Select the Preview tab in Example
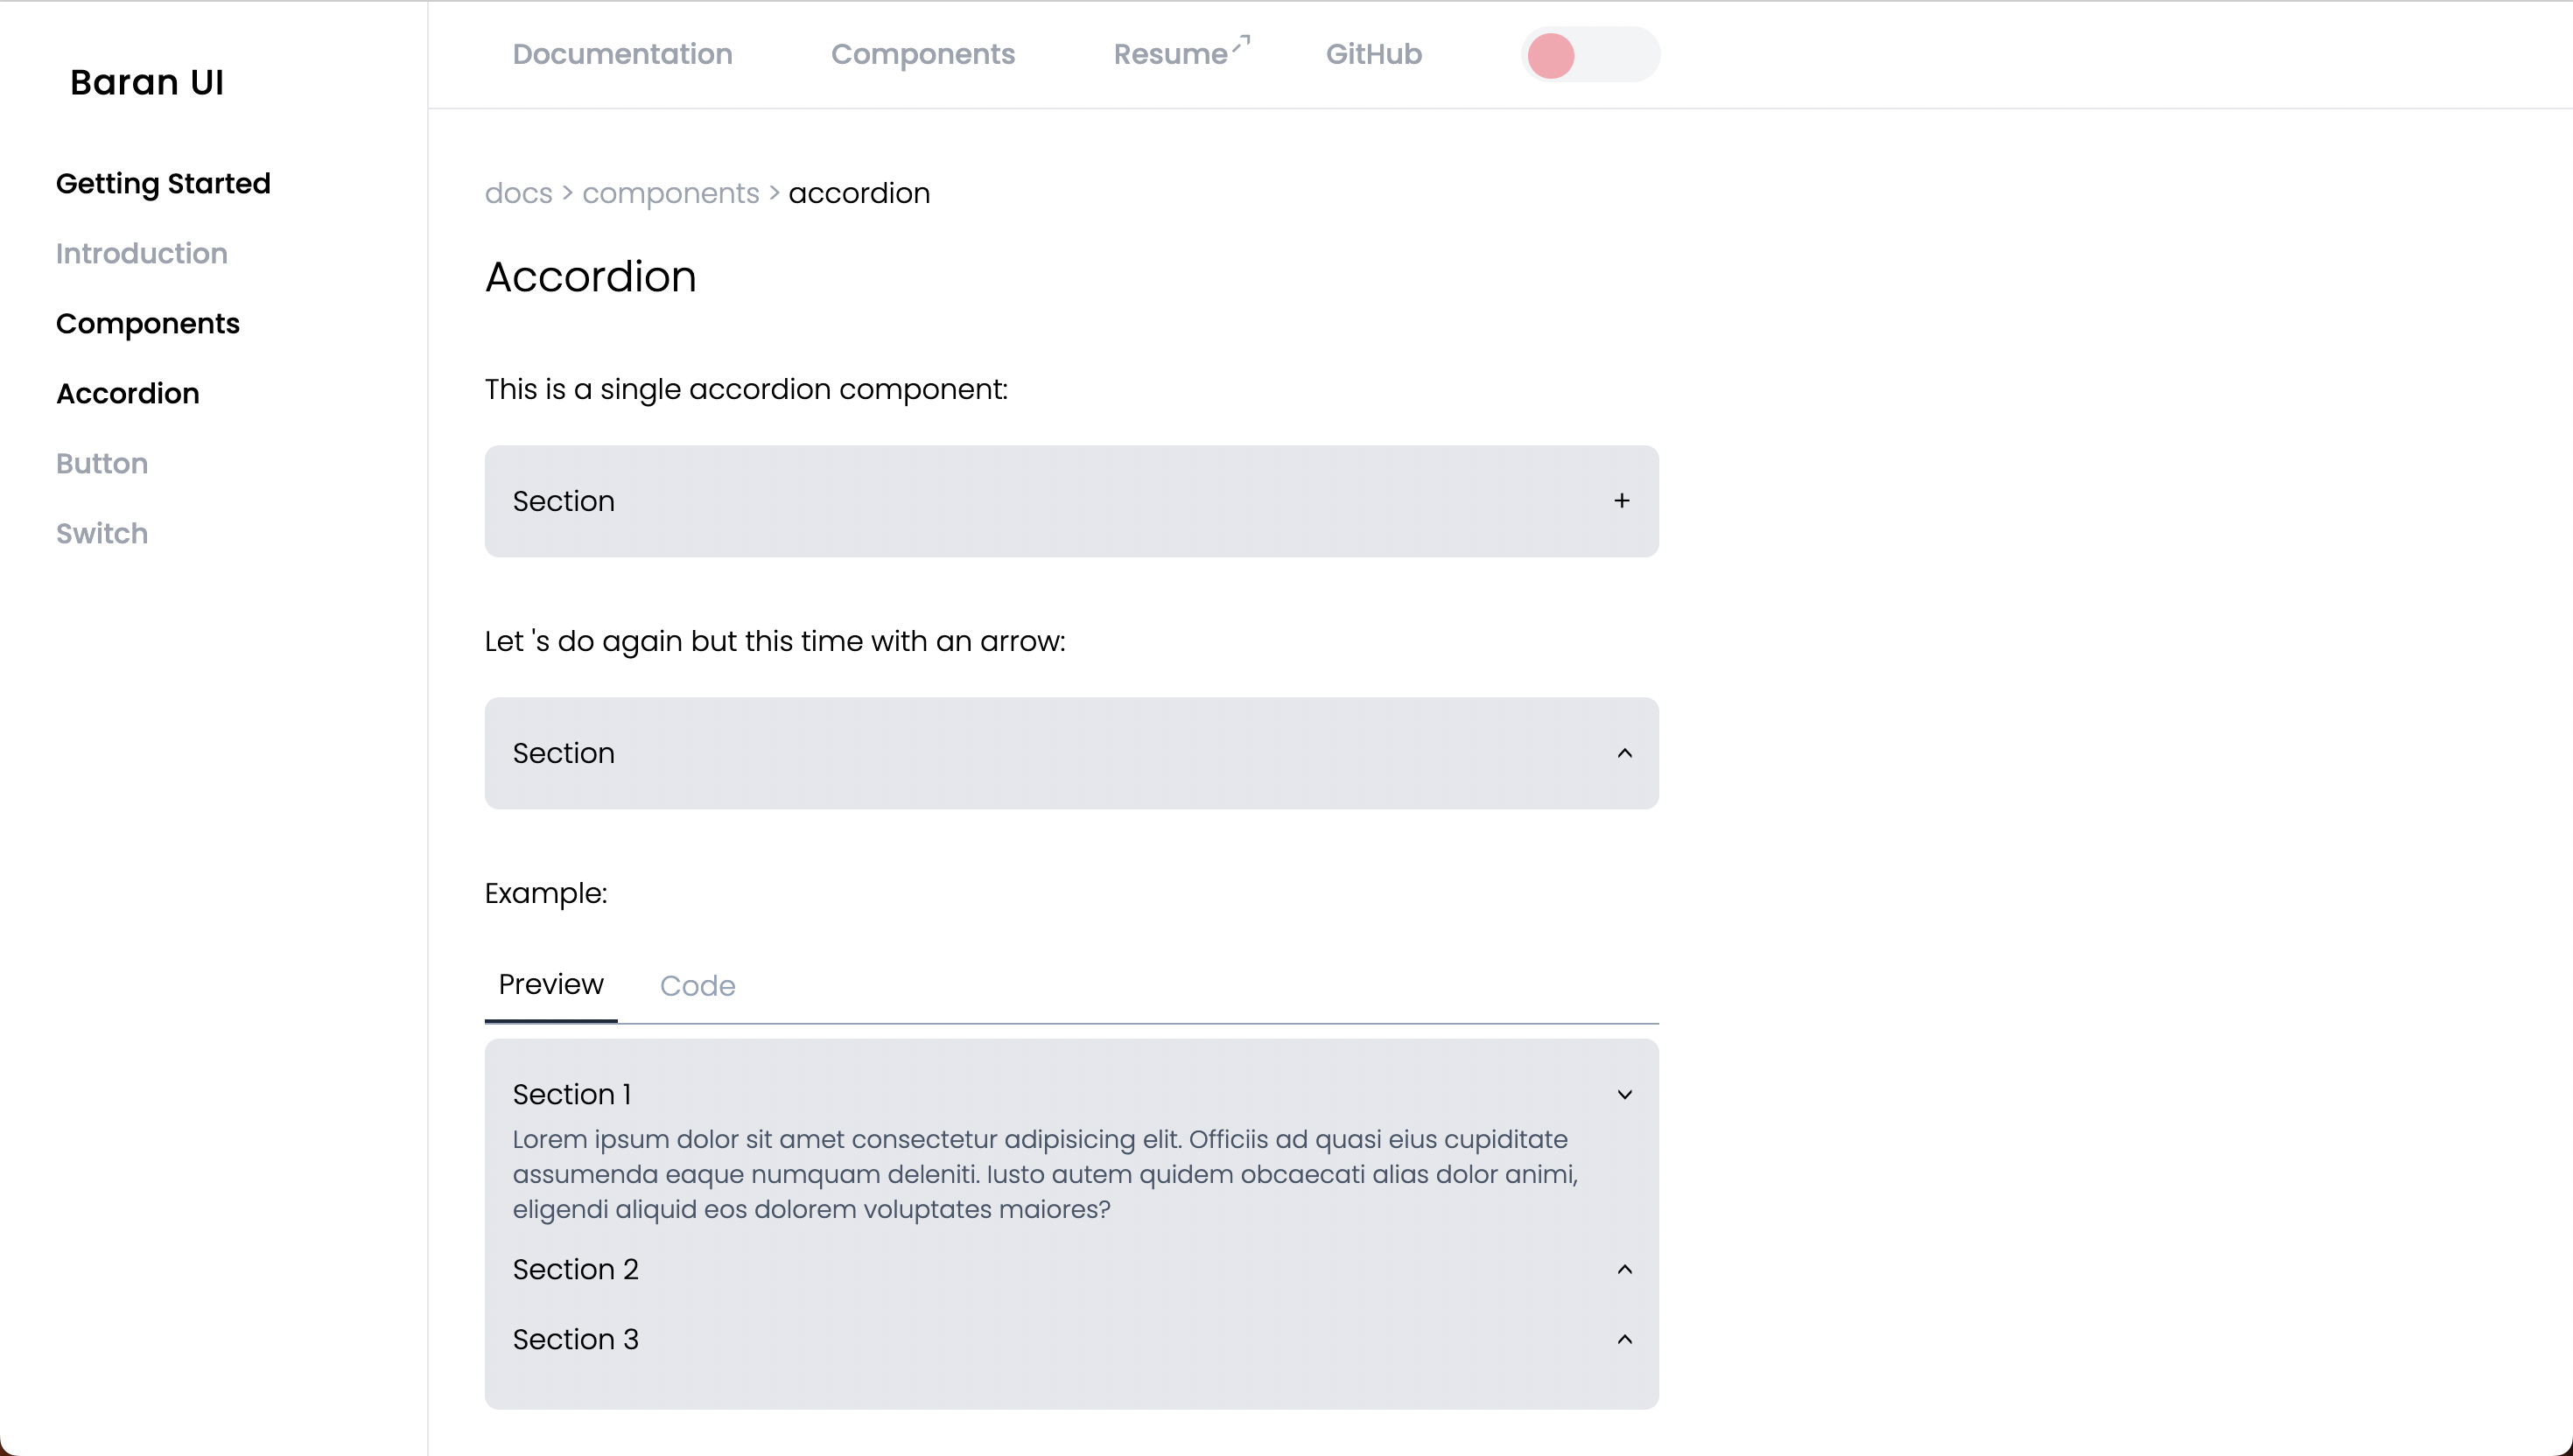Image resolution: width=2573 pixels, height=1456 pixels. pos(550,984)
